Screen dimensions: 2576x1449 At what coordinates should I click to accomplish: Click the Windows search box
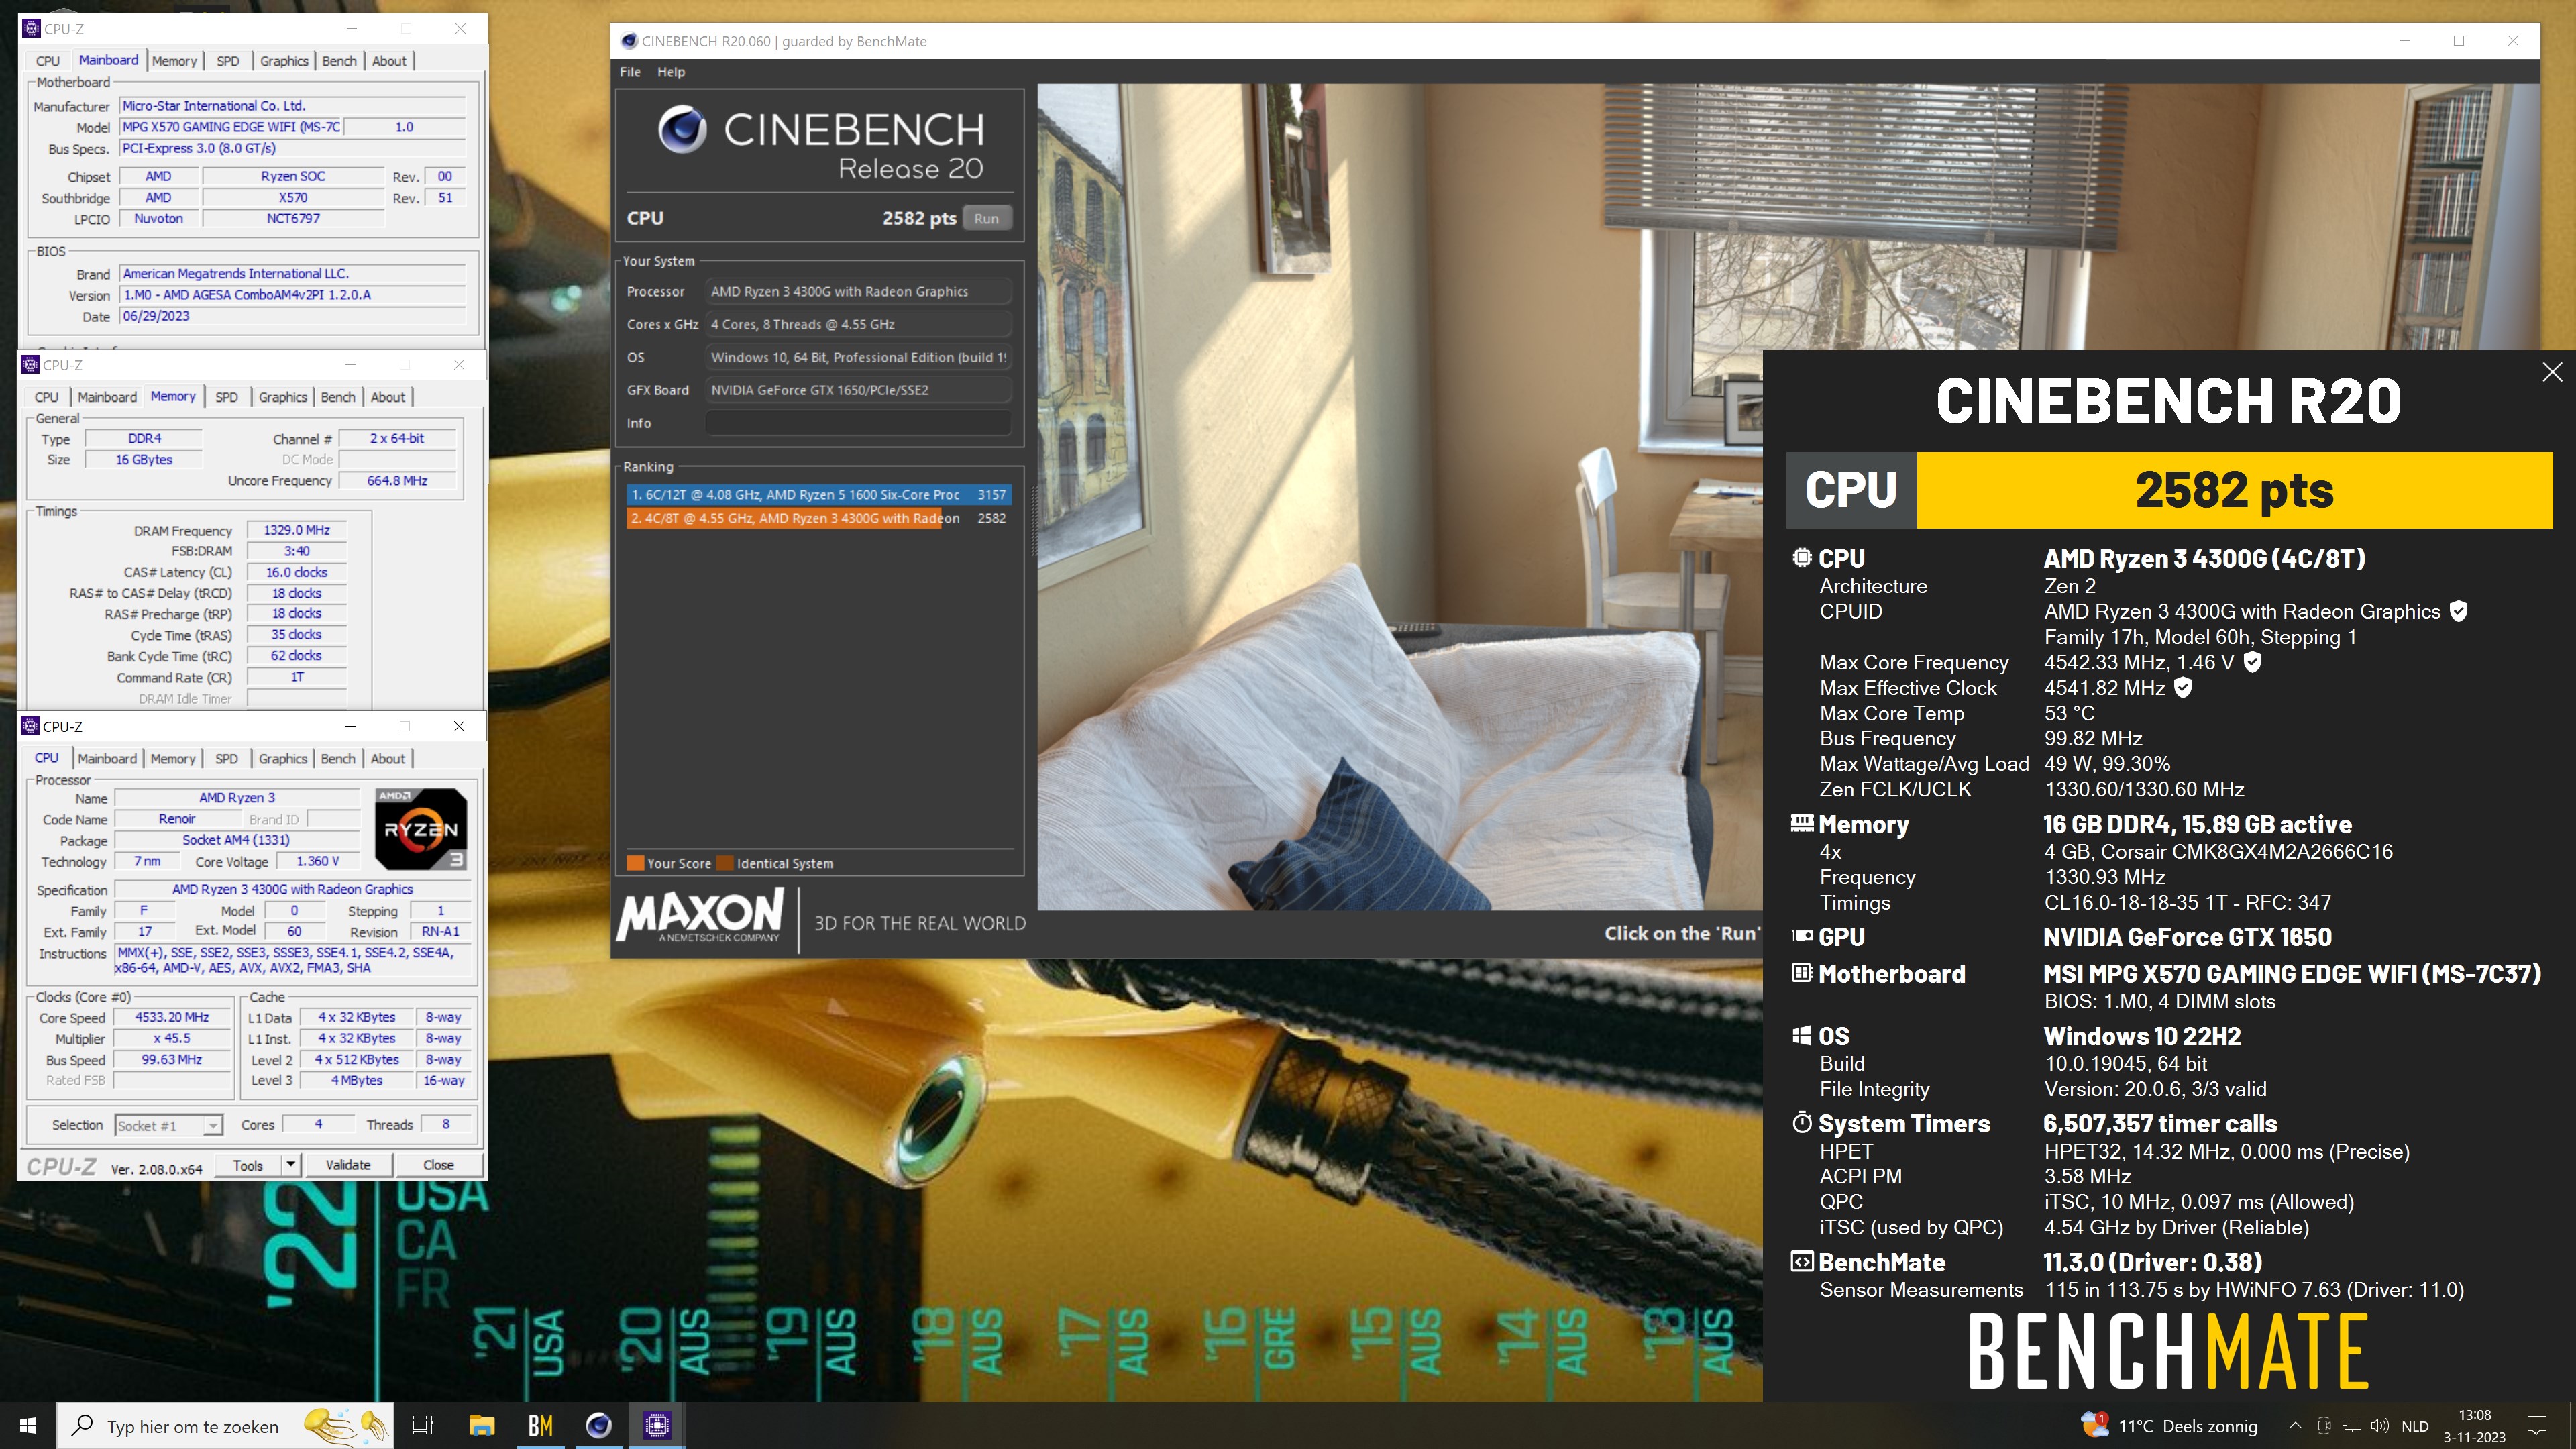[226, 1426]
